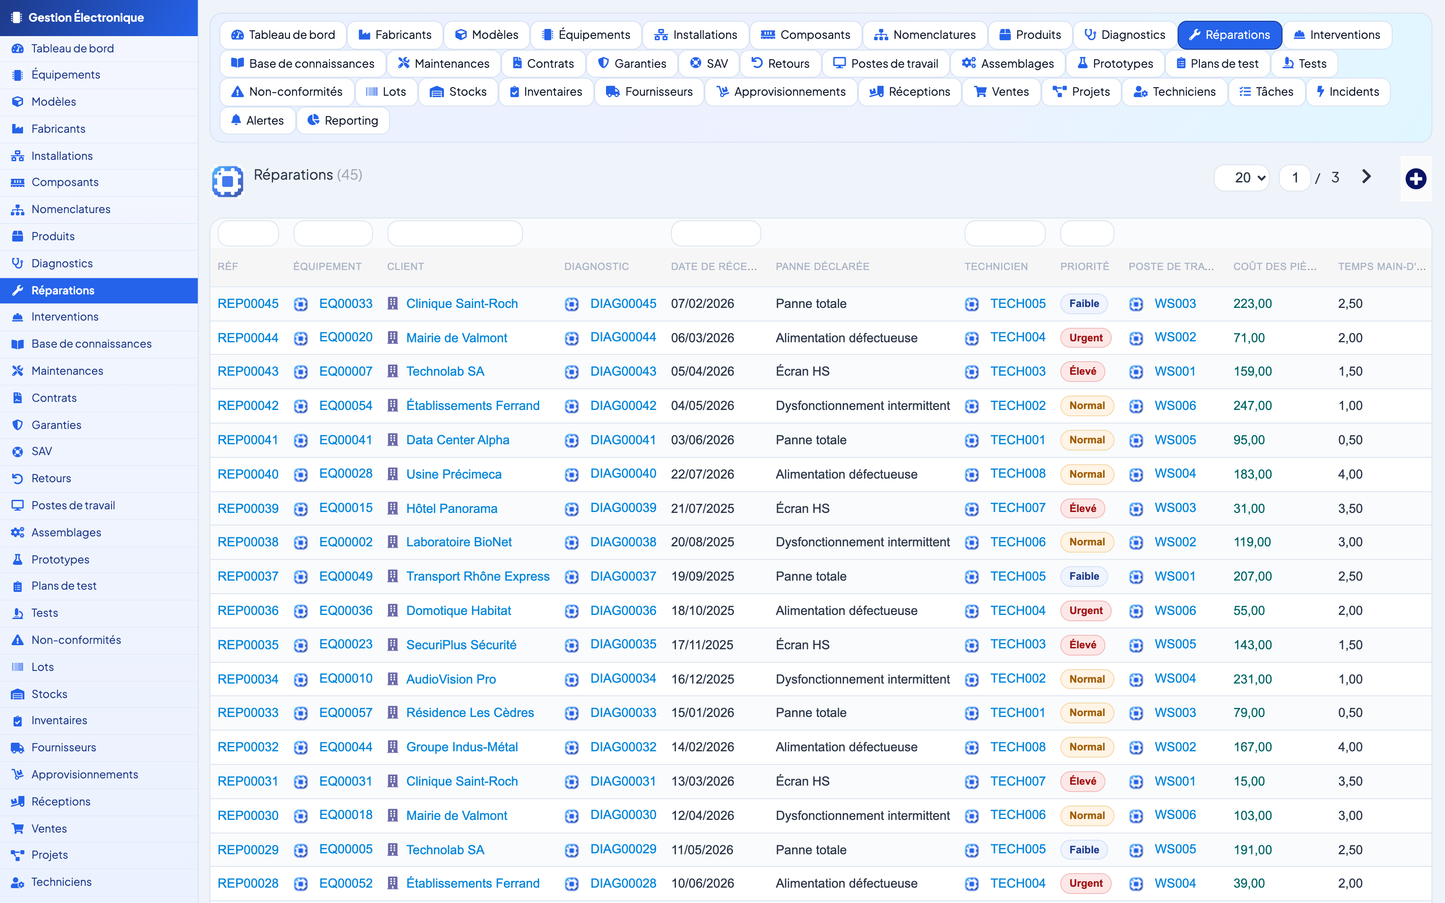Open client Hôtel Panorama link

[451, 509]
